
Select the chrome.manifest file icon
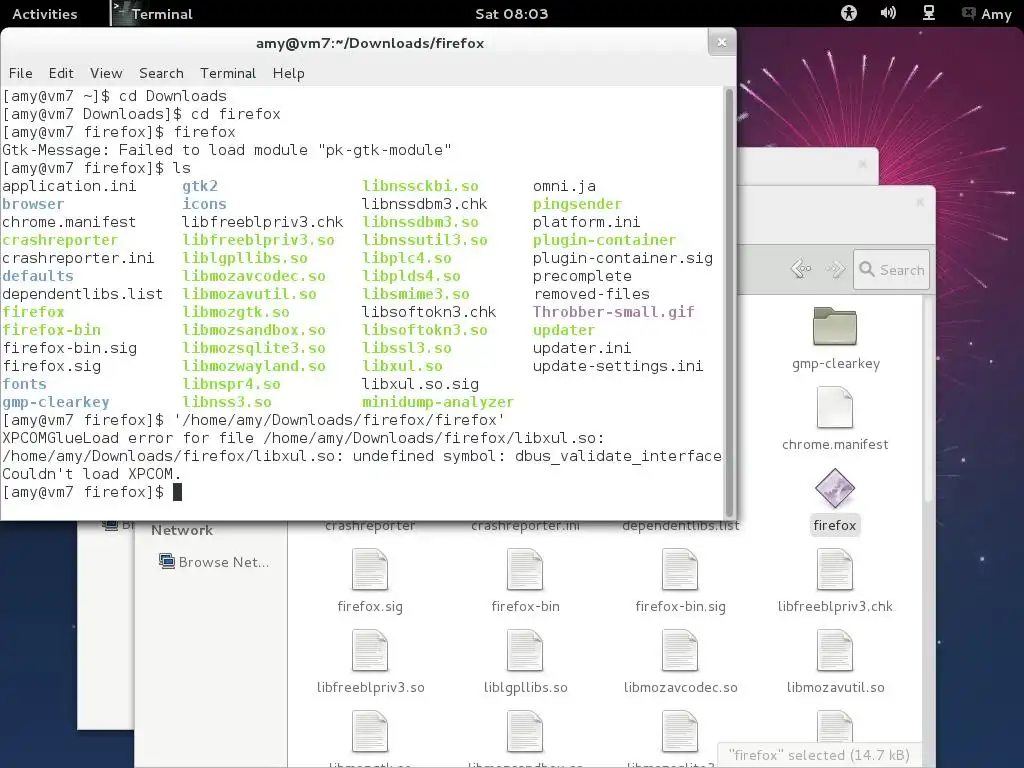[835, 407]
